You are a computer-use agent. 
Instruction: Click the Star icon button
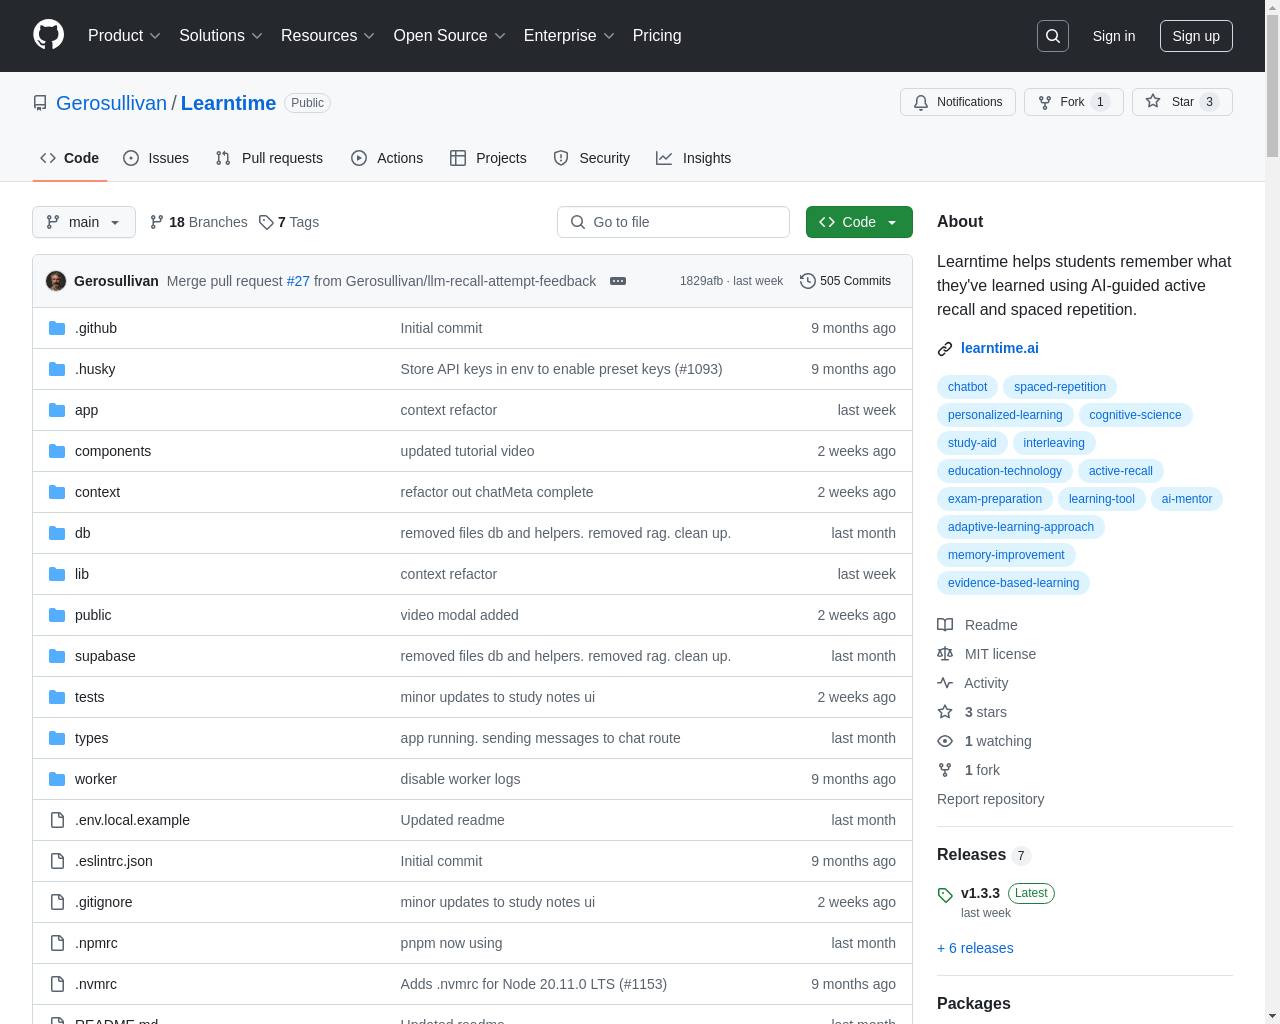tap(1153, 102)
